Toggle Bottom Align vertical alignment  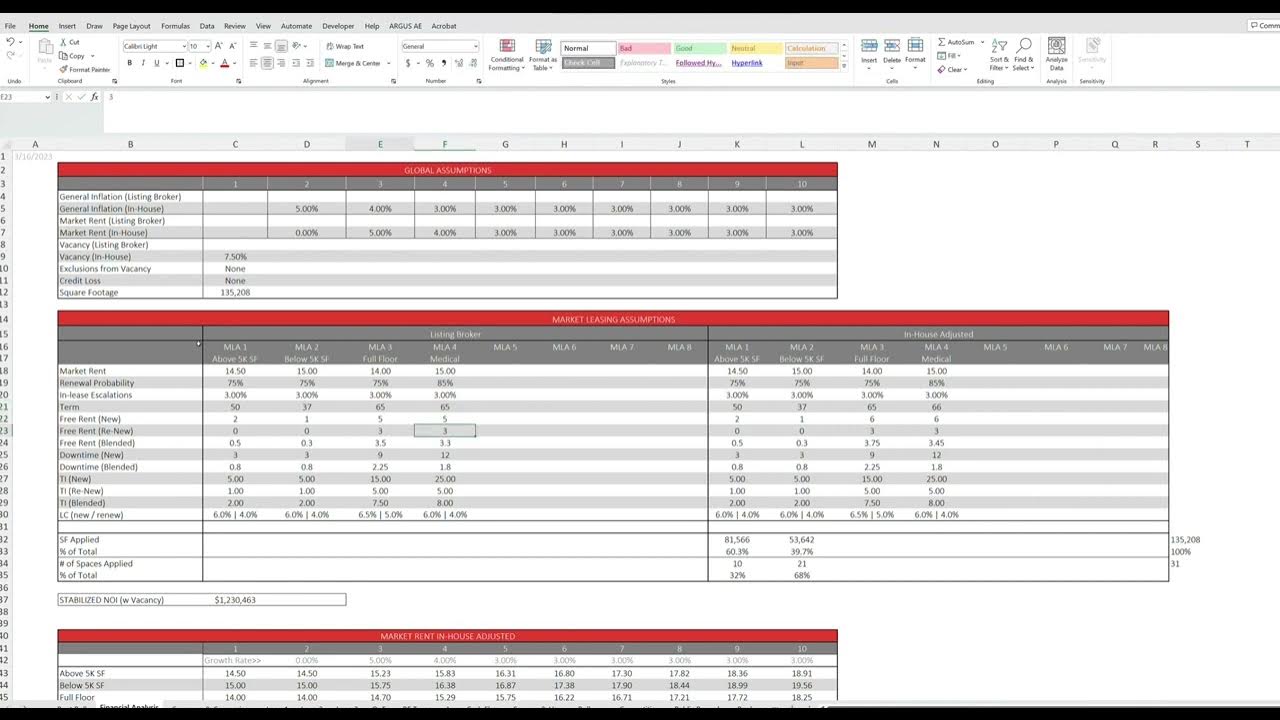(x=281, y=46)
